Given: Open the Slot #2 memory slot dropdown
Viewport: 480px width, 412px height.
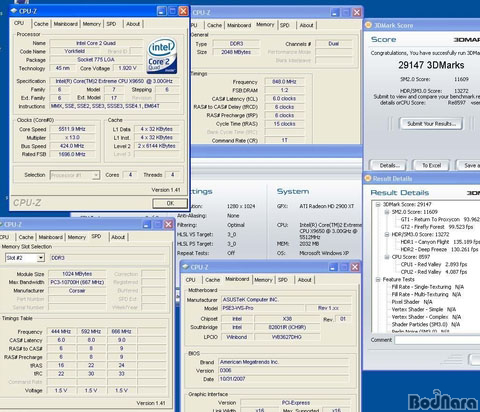Looking at the screenshot, I should [41, 258].
